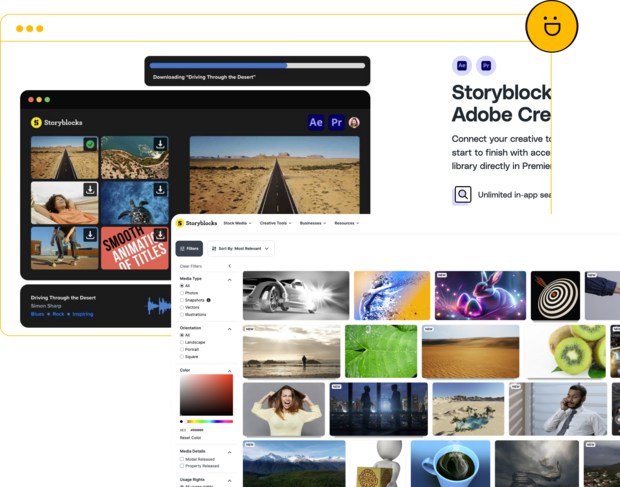Check the Model Released box
620x487 pixels.
182,459
